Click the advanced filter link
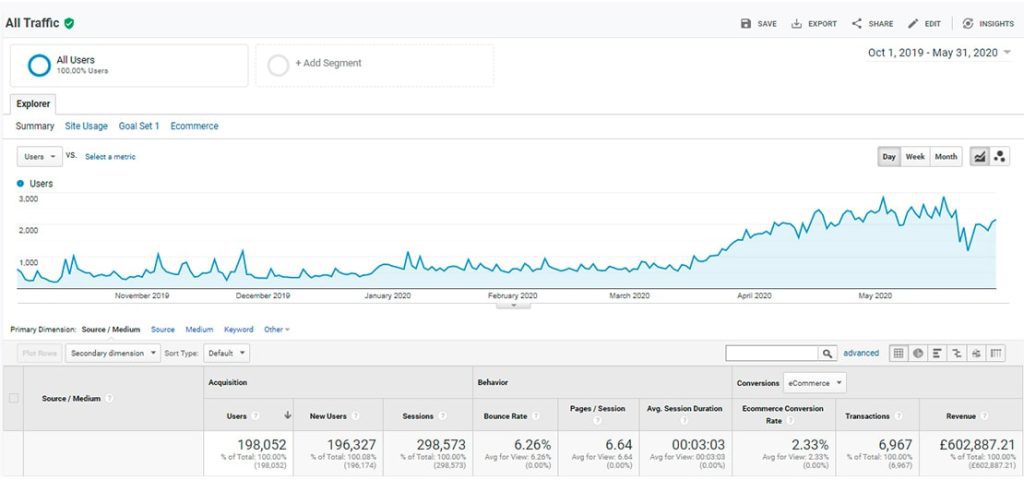 [x=861, y=353]
